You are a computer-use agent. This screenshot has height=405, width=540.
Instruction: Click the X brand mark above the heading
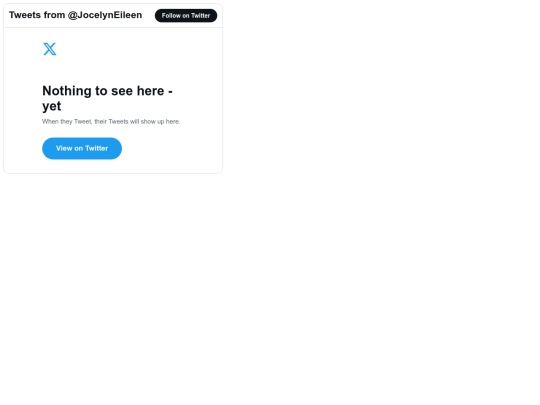pos(50,49)
